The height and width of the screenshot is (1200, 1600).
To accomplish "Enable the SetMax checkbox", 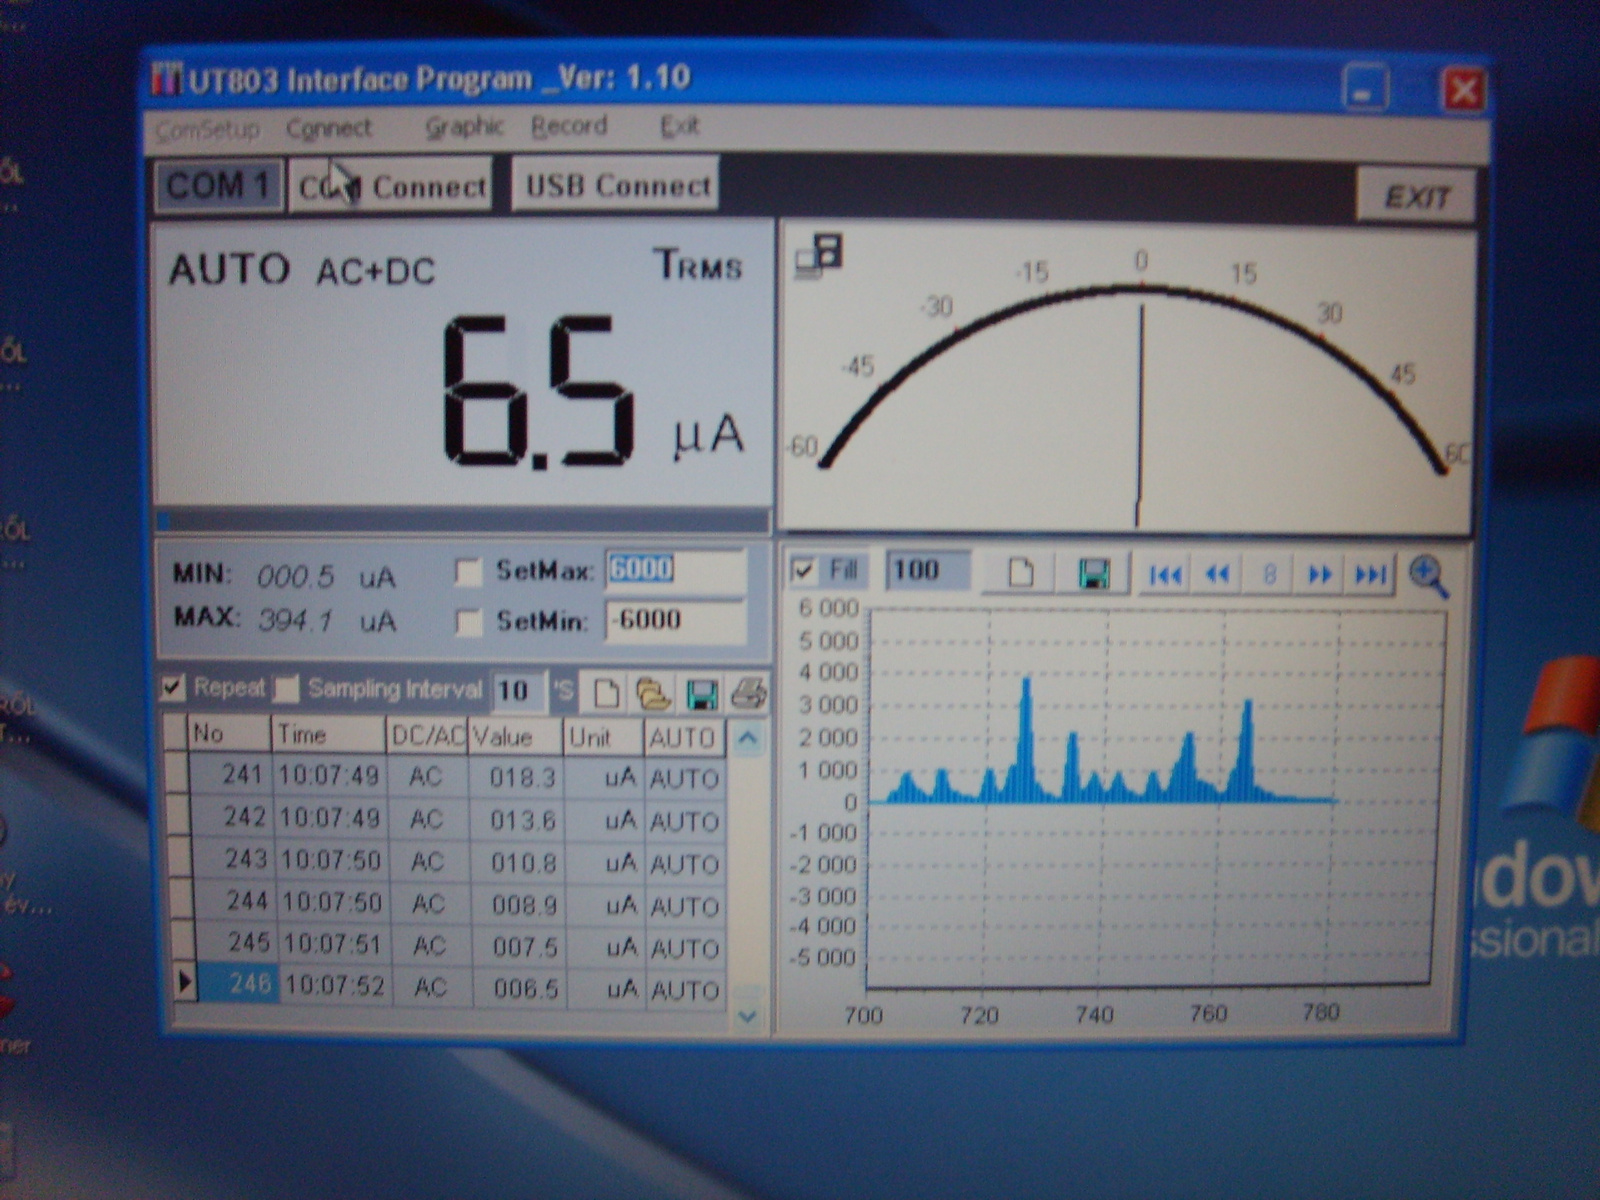I will pos(468,572).
